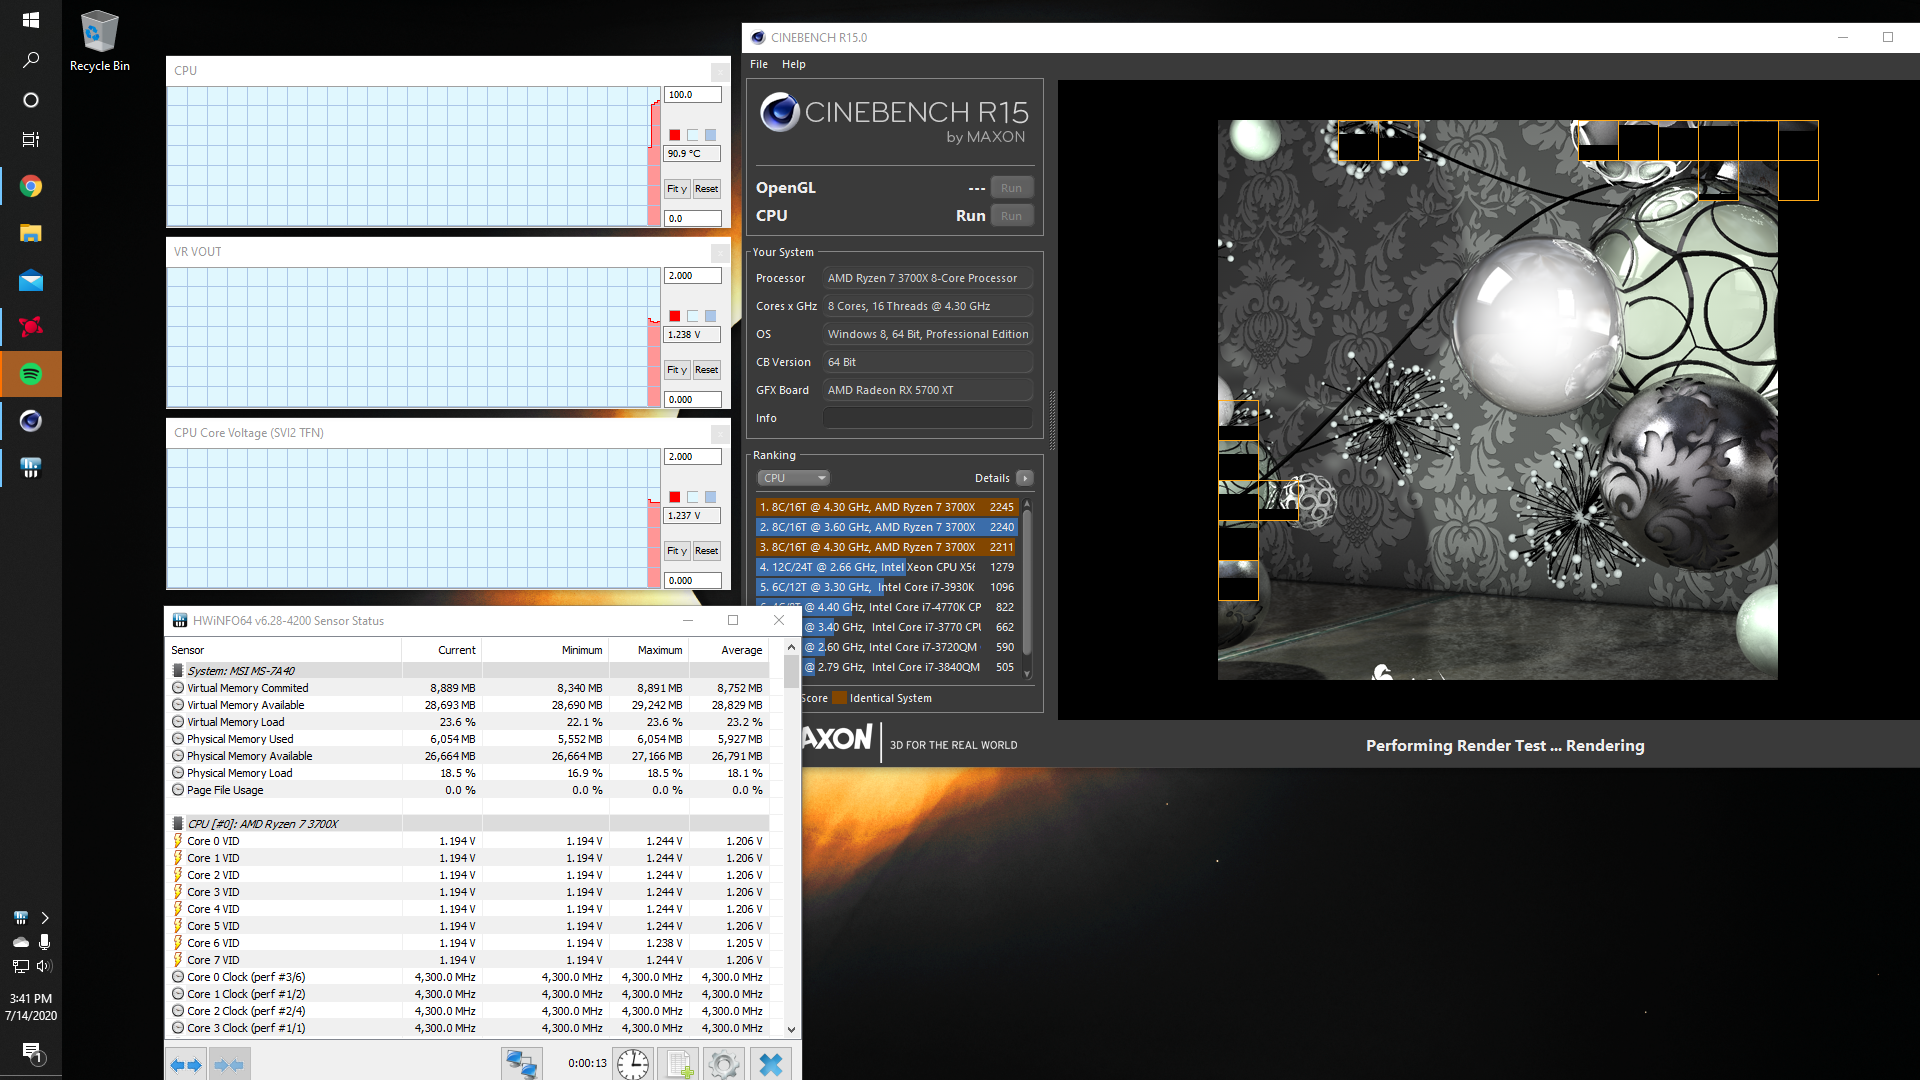
Task: Click HWiNFO expand-columns arrows button
Action: 187,1065
